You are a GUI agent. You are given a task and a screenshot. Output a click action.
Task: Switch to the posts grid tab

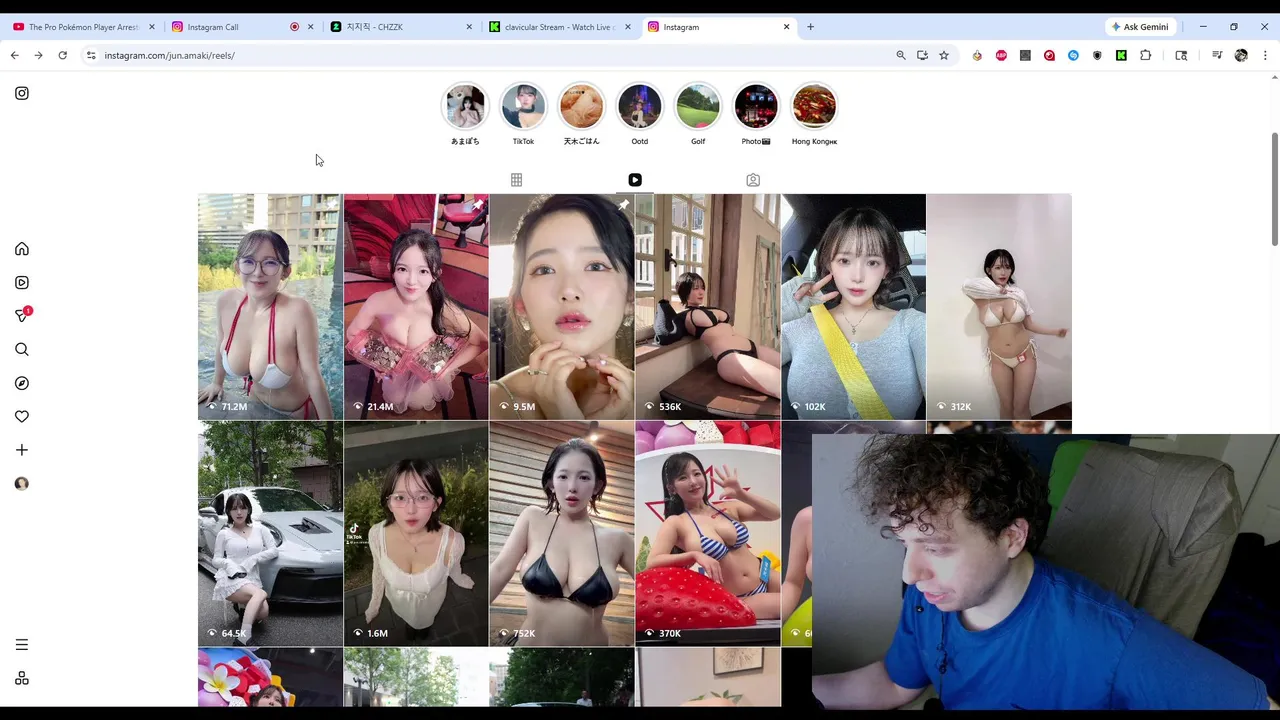coord(516,180)
